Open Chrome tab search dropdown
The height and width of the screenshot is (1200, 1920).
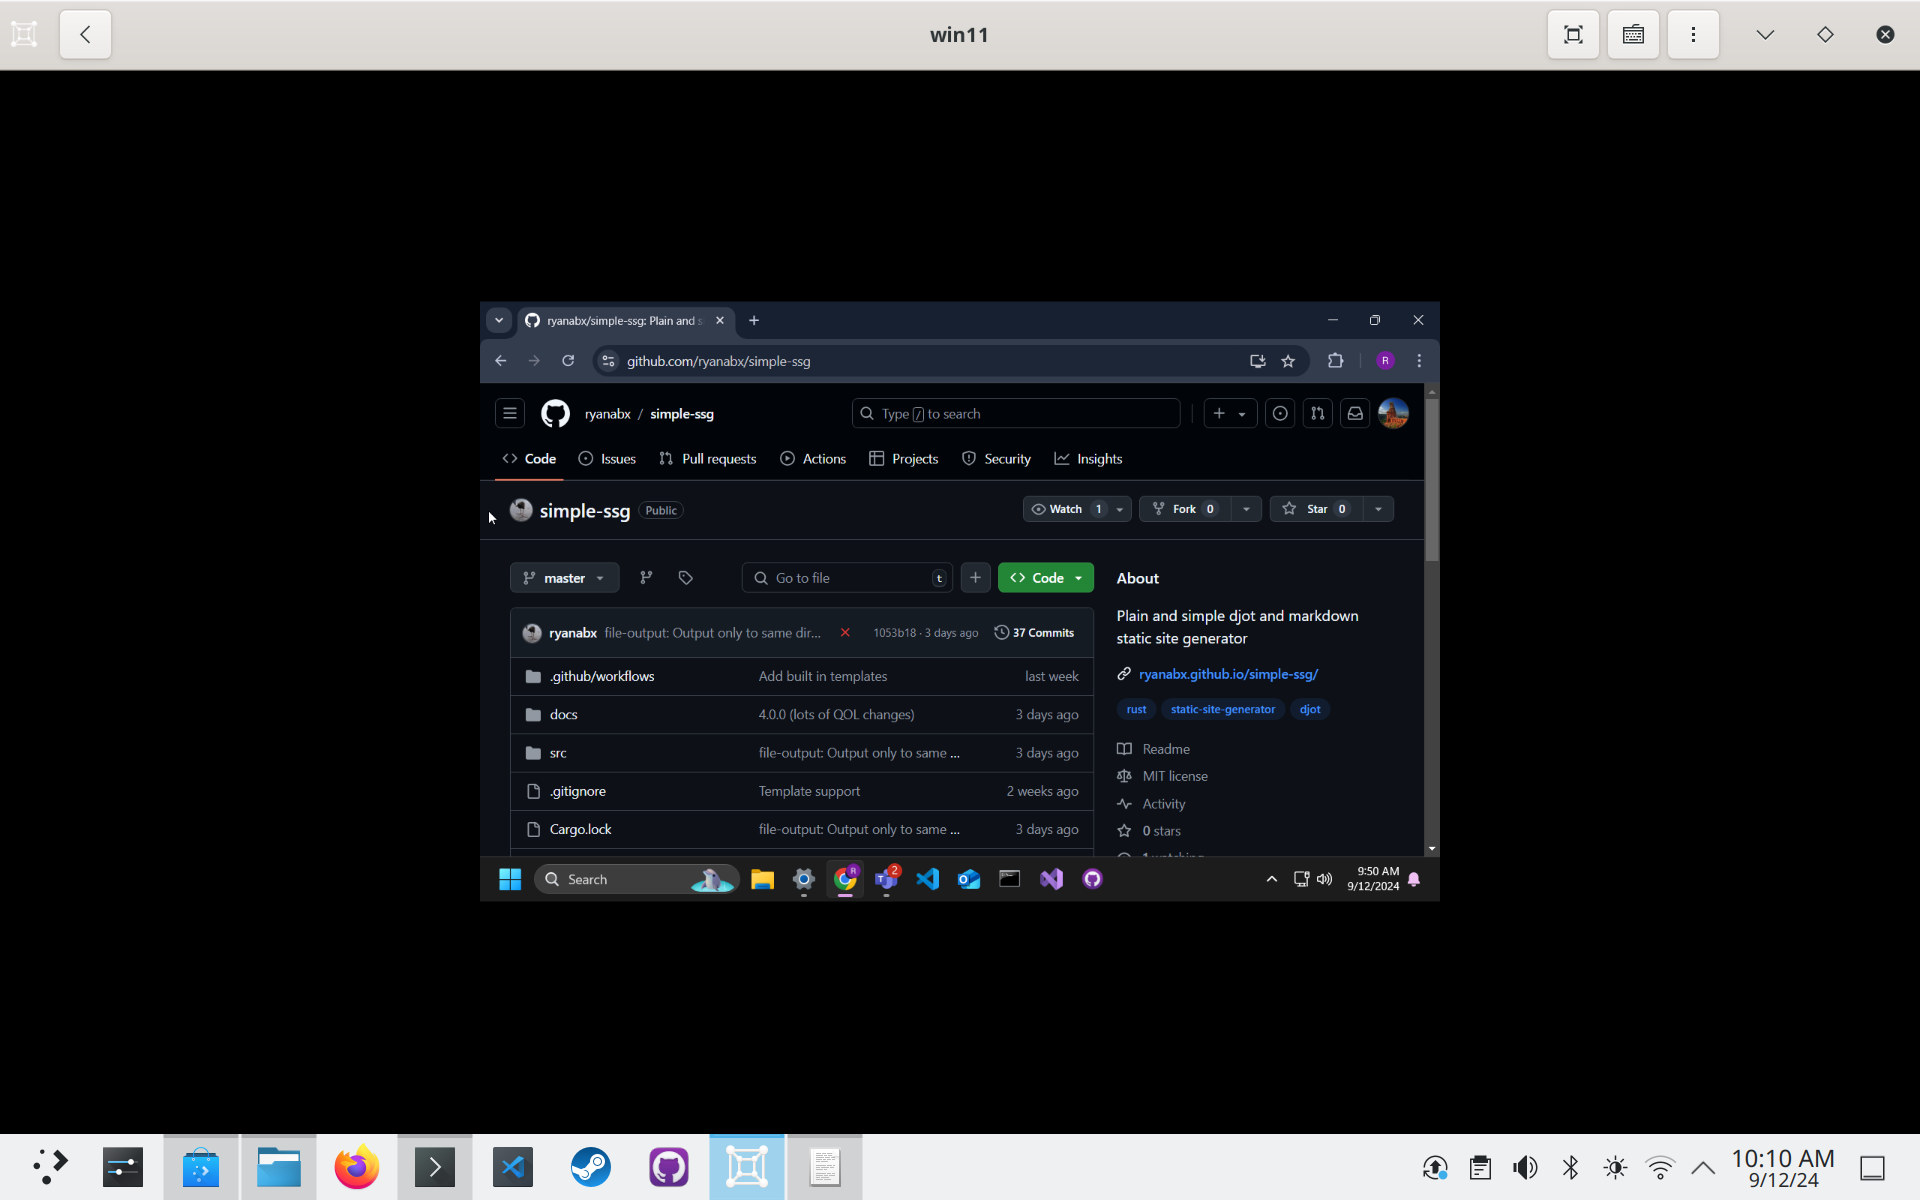click(x=498, y=320)
